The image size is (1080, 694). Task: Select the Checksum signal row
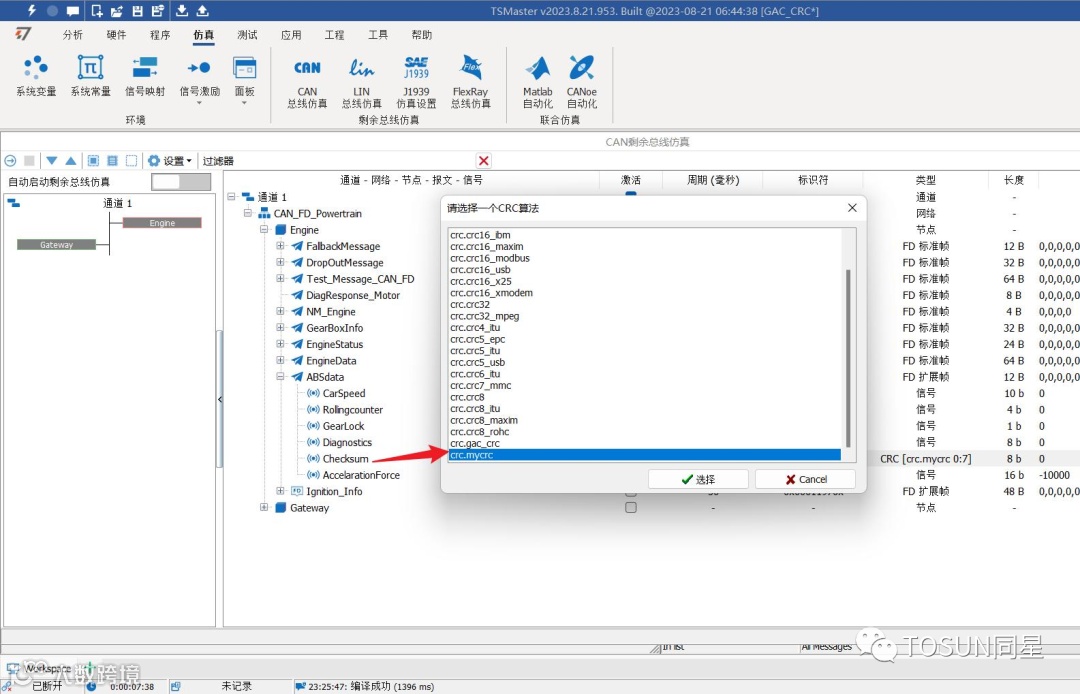(345, 459)
